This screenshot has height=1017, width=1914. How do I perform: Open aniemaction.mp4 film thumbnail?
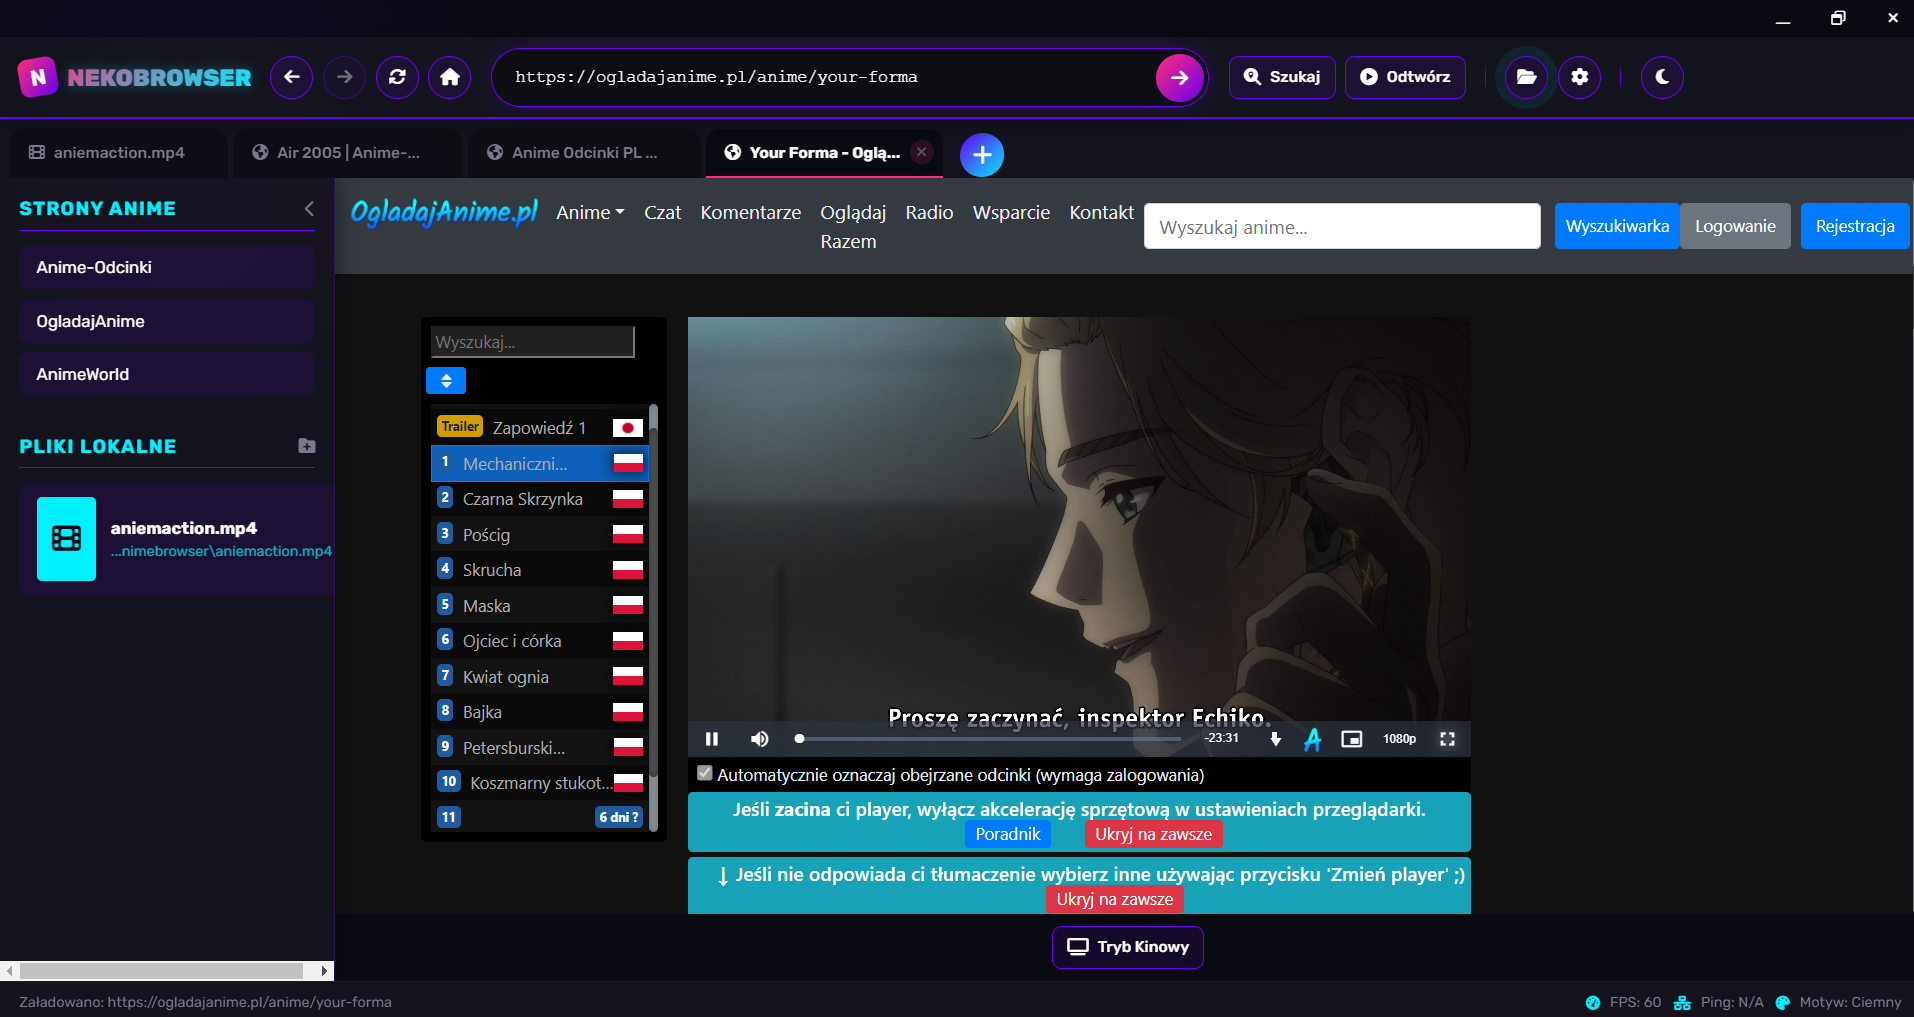66,539
